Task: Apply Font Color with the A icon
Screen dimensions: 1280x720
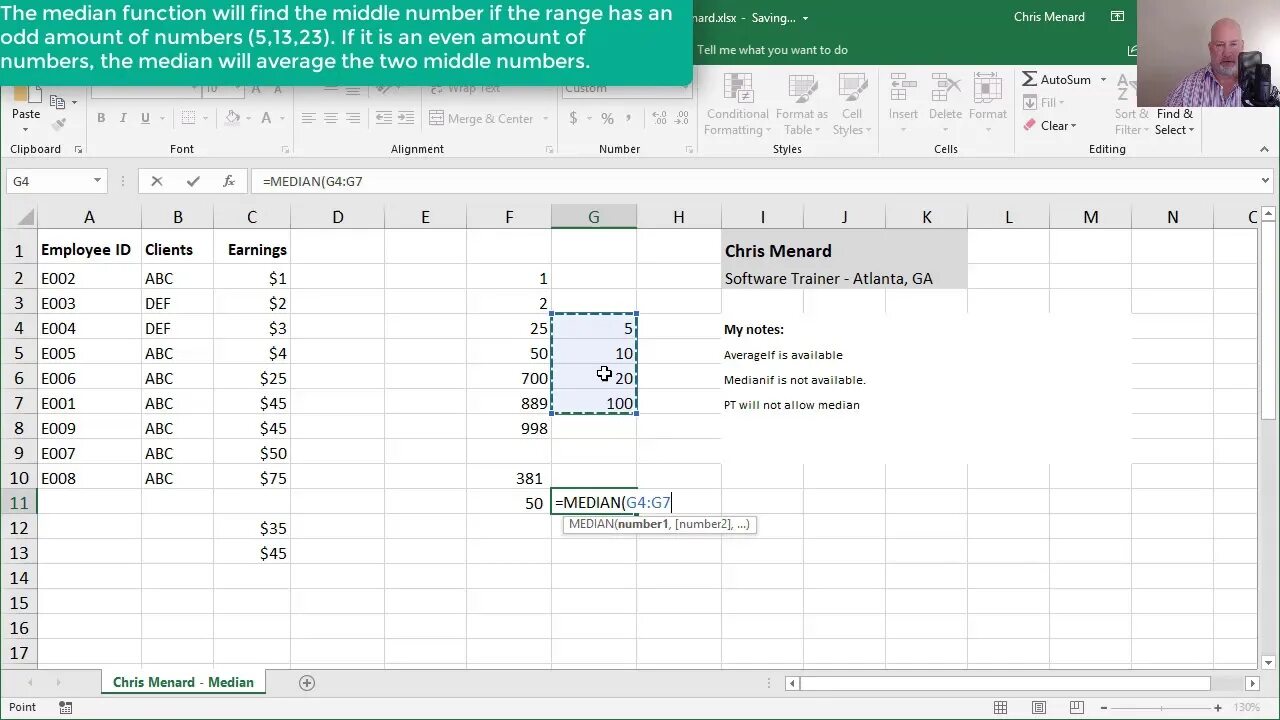Action: pos(266,118)
